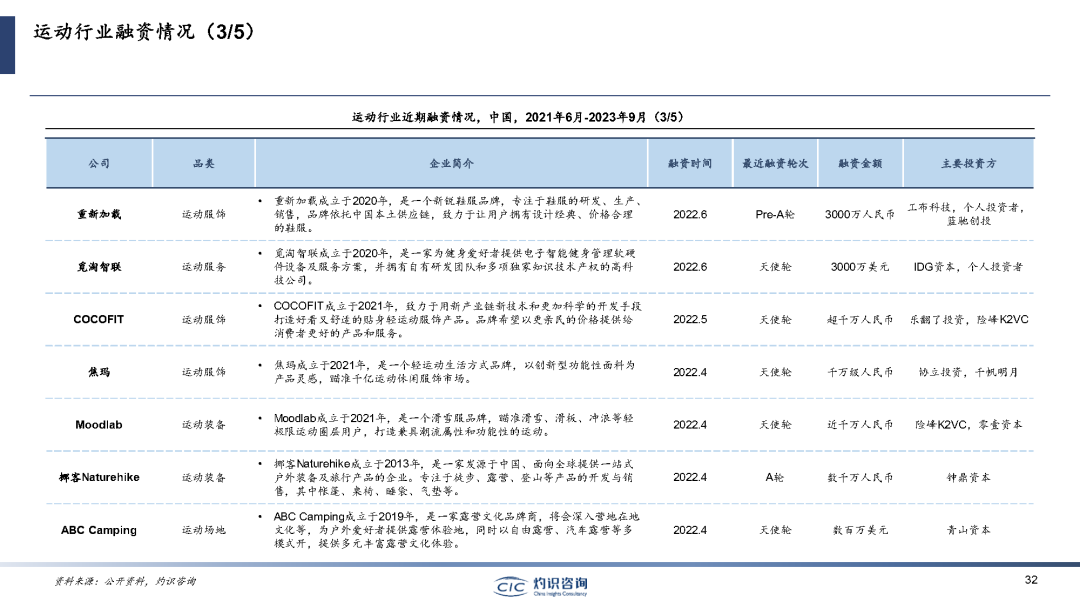Click the source note 资料来源
Screen dimensions: 1080x608
pos(125,581)
